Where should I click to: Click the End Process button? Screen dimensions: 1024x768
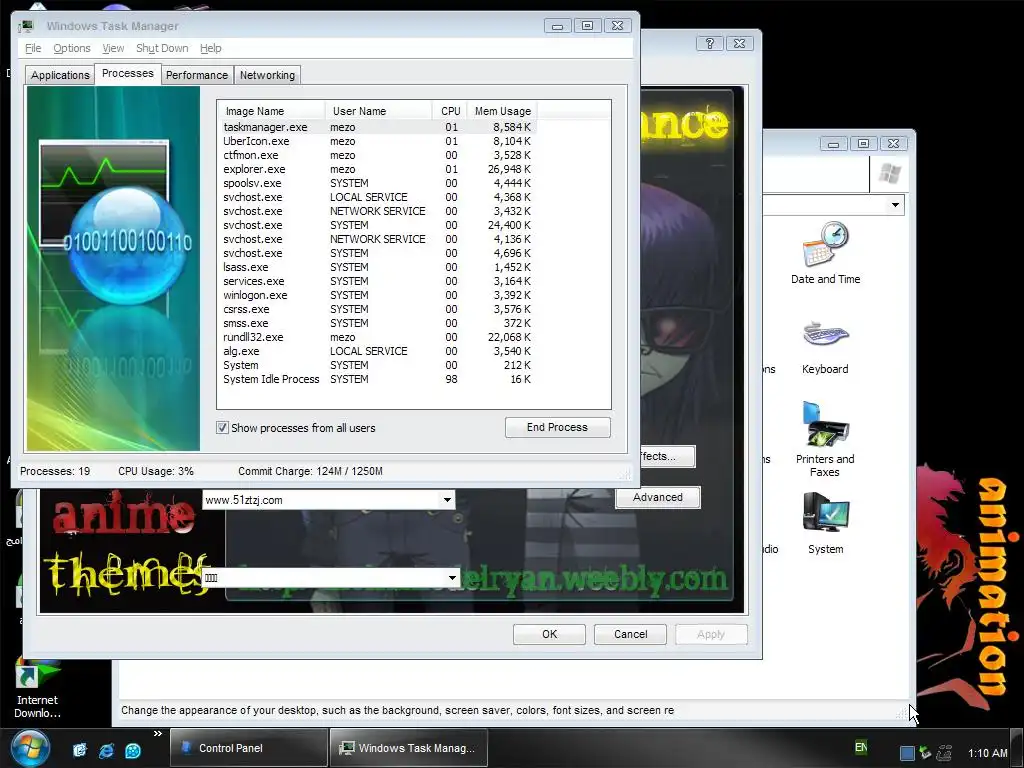pyautogui.click(x=558, y=427)
